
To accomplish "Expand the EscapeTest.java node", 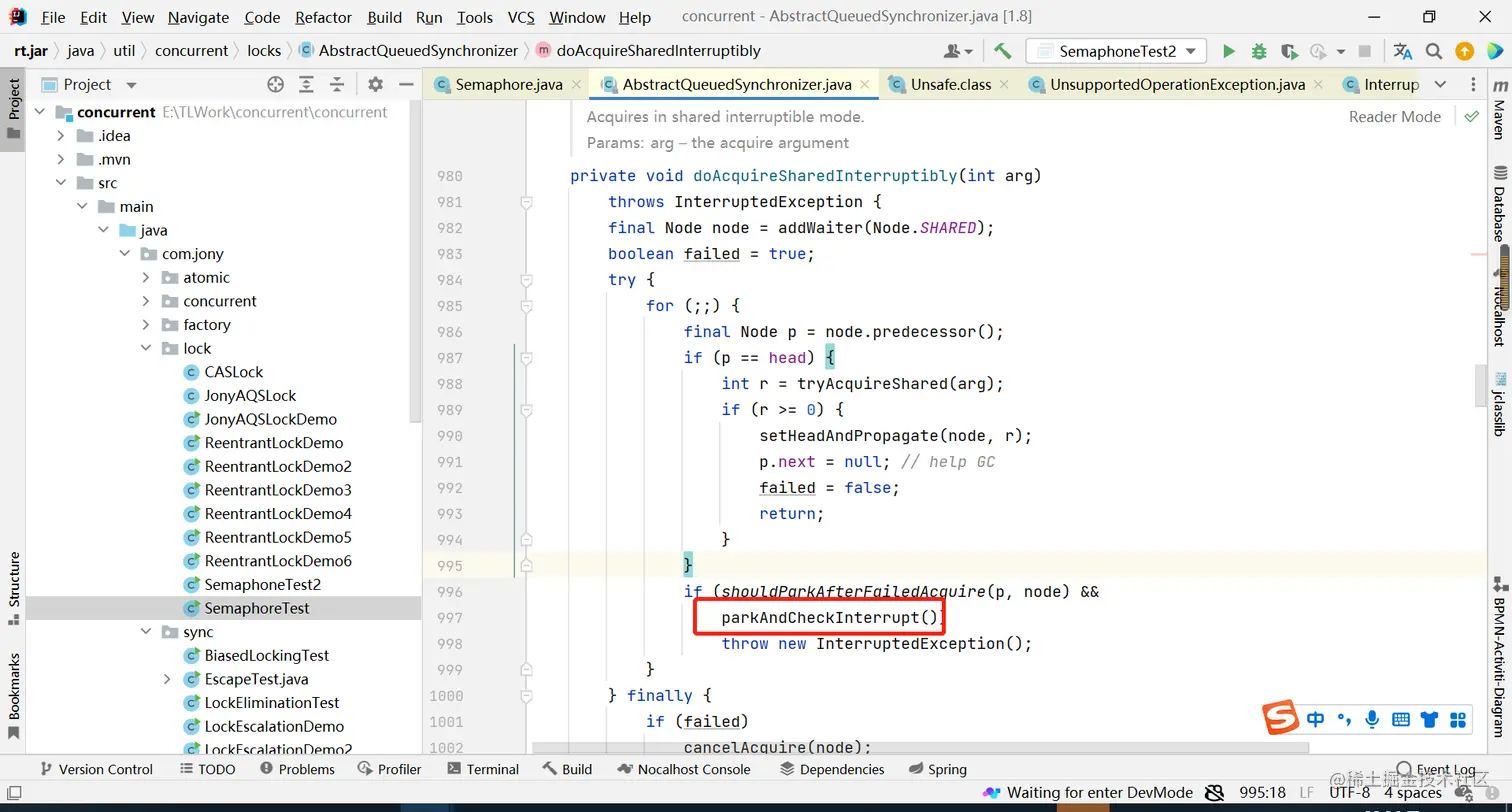I will pyautogui.click(x=167, y=679).
